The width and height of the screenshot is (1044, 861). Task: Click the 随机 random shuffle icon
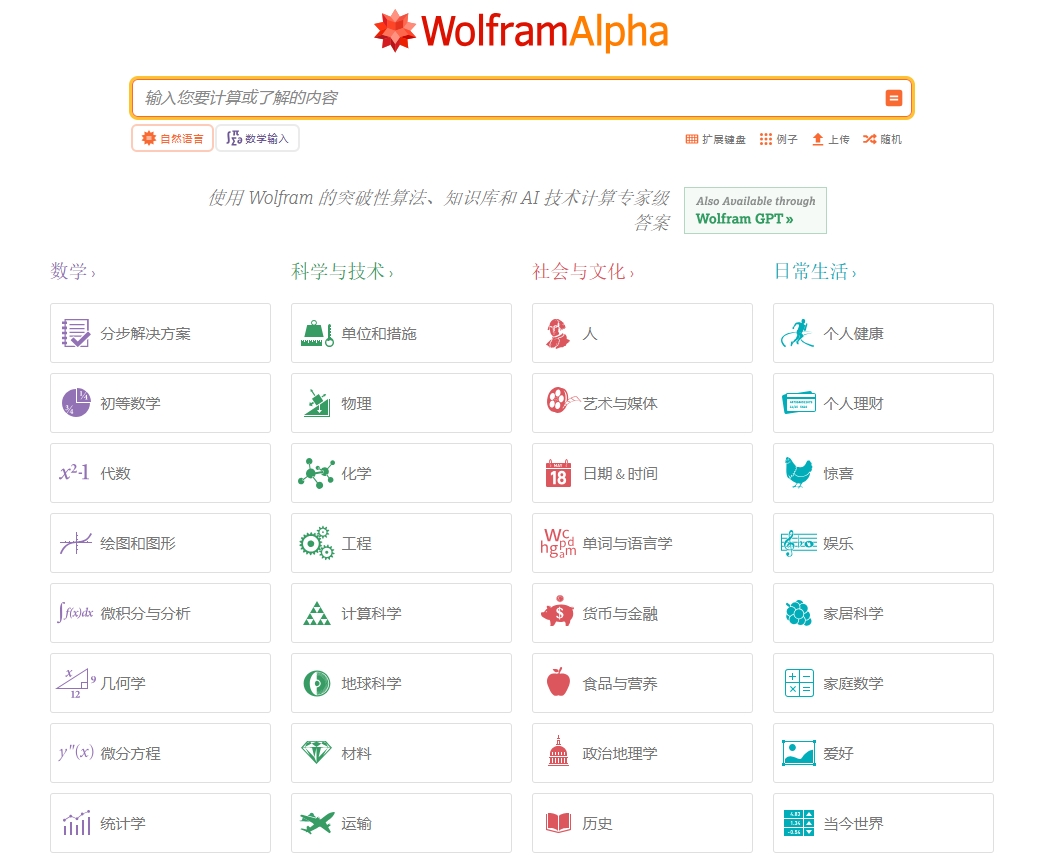click(x=869, y=139)
